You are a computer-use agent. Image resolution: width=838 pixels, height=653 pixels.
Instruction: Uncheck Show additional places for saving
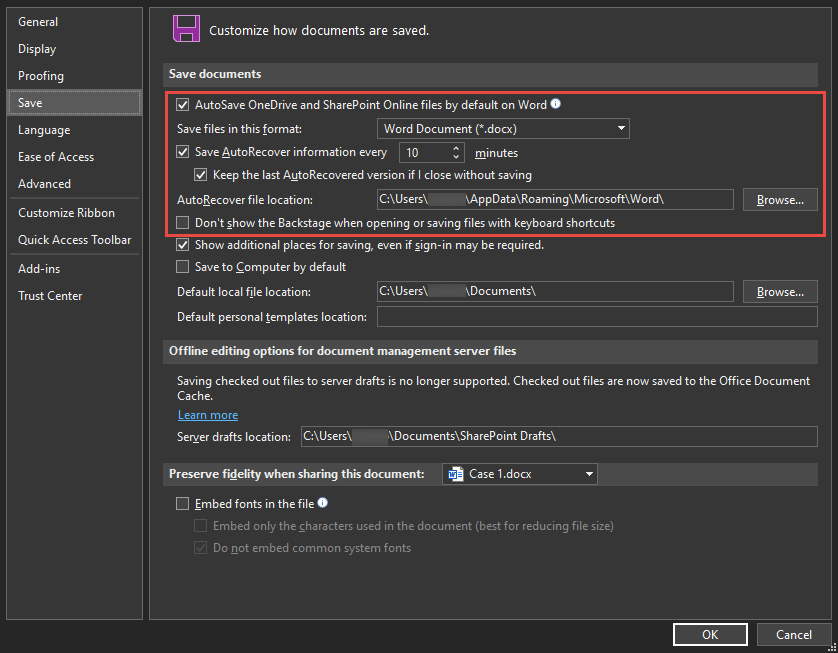coord(183,245)
